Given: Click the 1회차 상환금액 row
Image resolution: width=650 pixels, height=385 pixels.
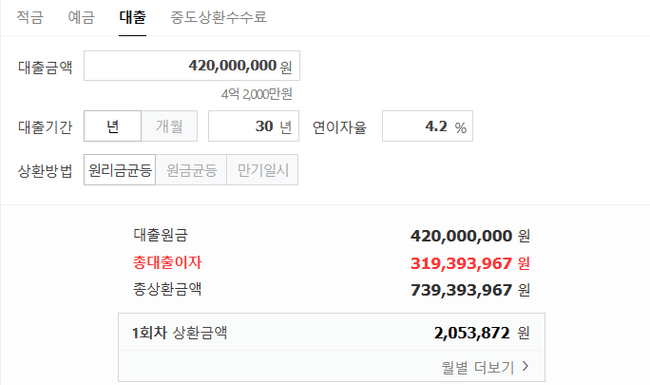Looking at the screenshot, I should [331, 332].
